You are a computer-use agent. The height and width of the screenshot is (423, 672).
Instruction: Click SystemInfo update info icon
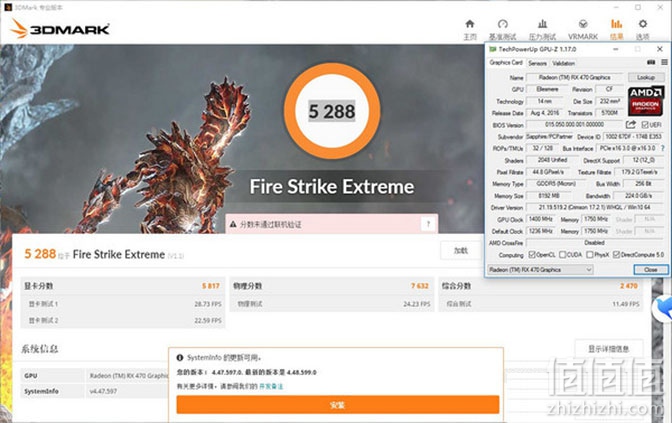180,357
